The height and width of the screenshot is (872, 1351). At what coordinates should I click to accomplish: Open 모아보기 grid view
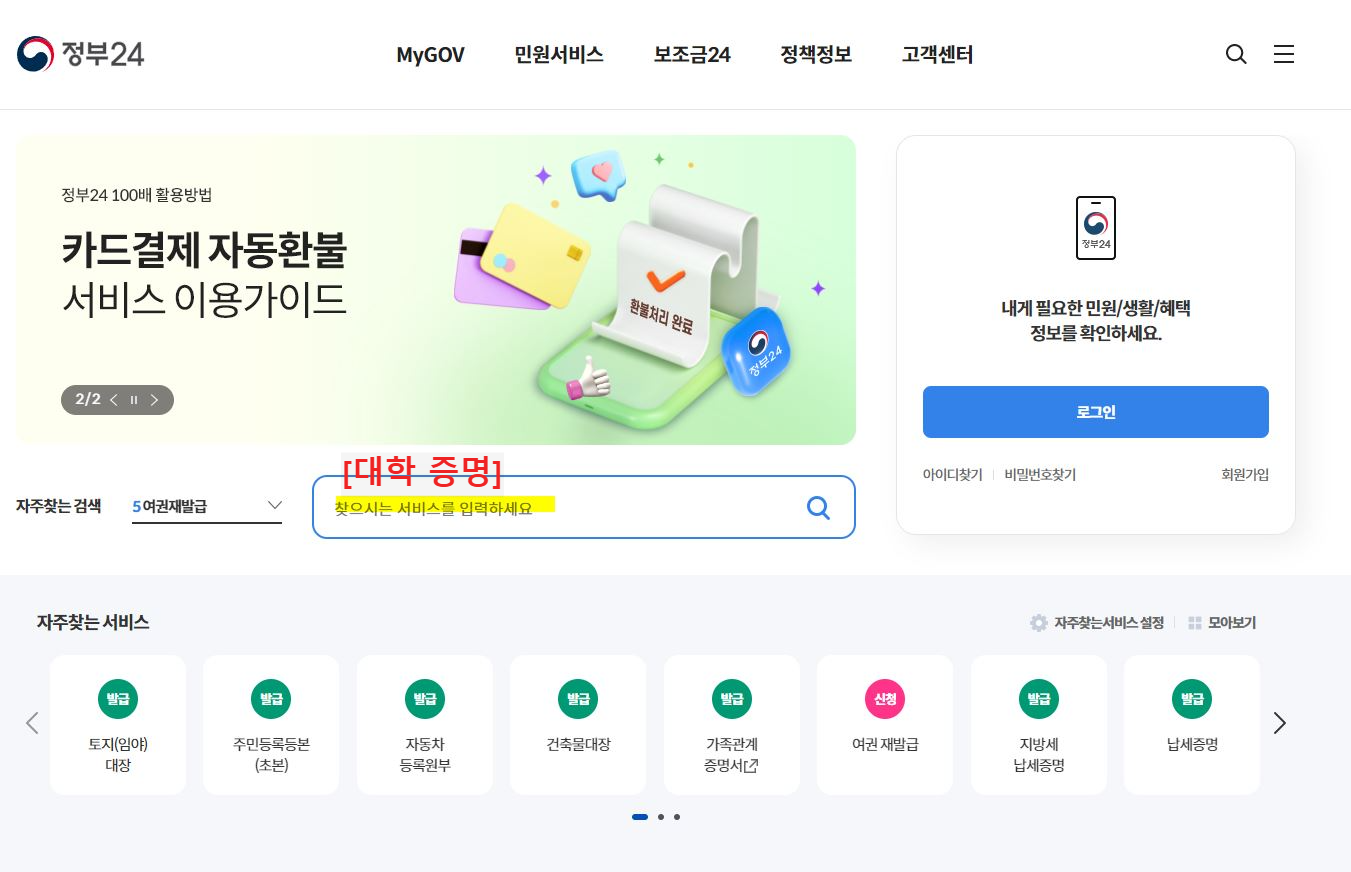click(1222, 623)
